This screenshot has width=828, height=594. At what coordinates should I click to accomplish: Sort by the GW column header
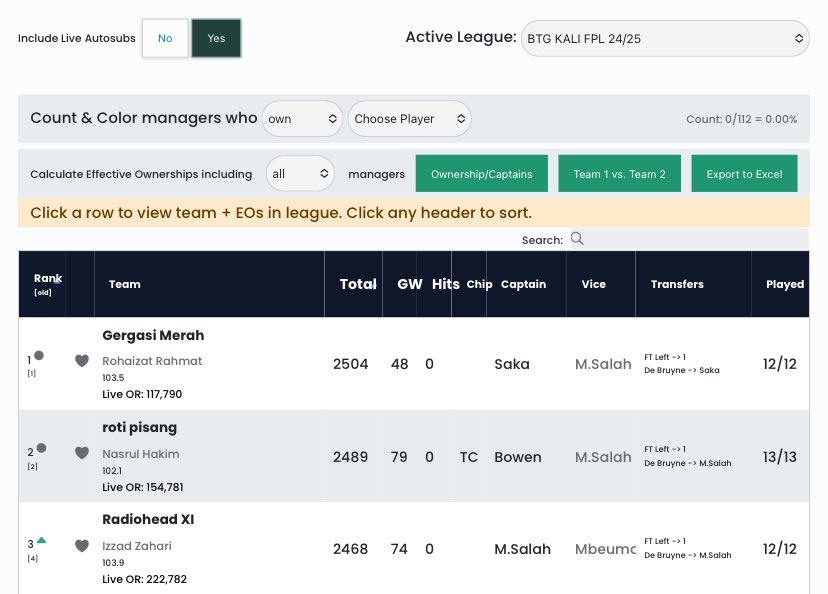pyautogui.click(x=400, y=284)
